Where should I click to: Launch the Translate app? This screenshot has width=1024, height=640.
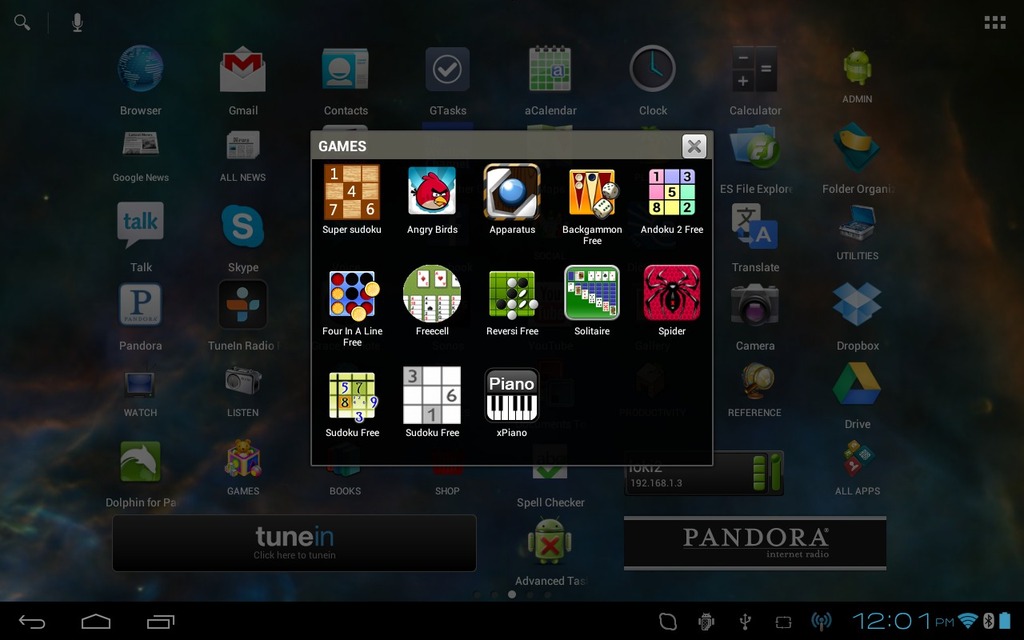pyautogui.click(x=755, y=225)
